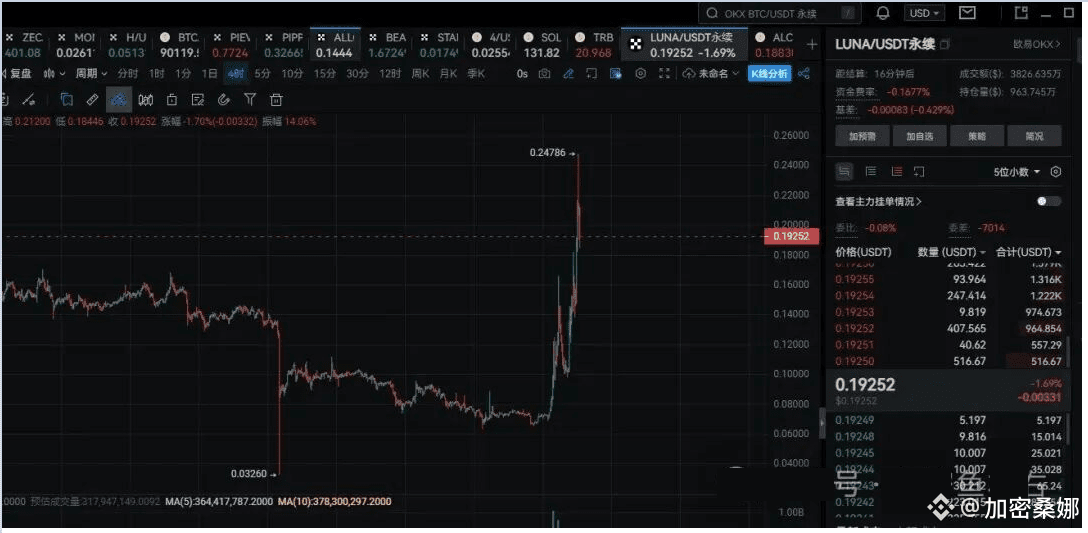Show the asks-only red order book view
The height and width of the screenshot is (533, 1088).
coord(896,171)
